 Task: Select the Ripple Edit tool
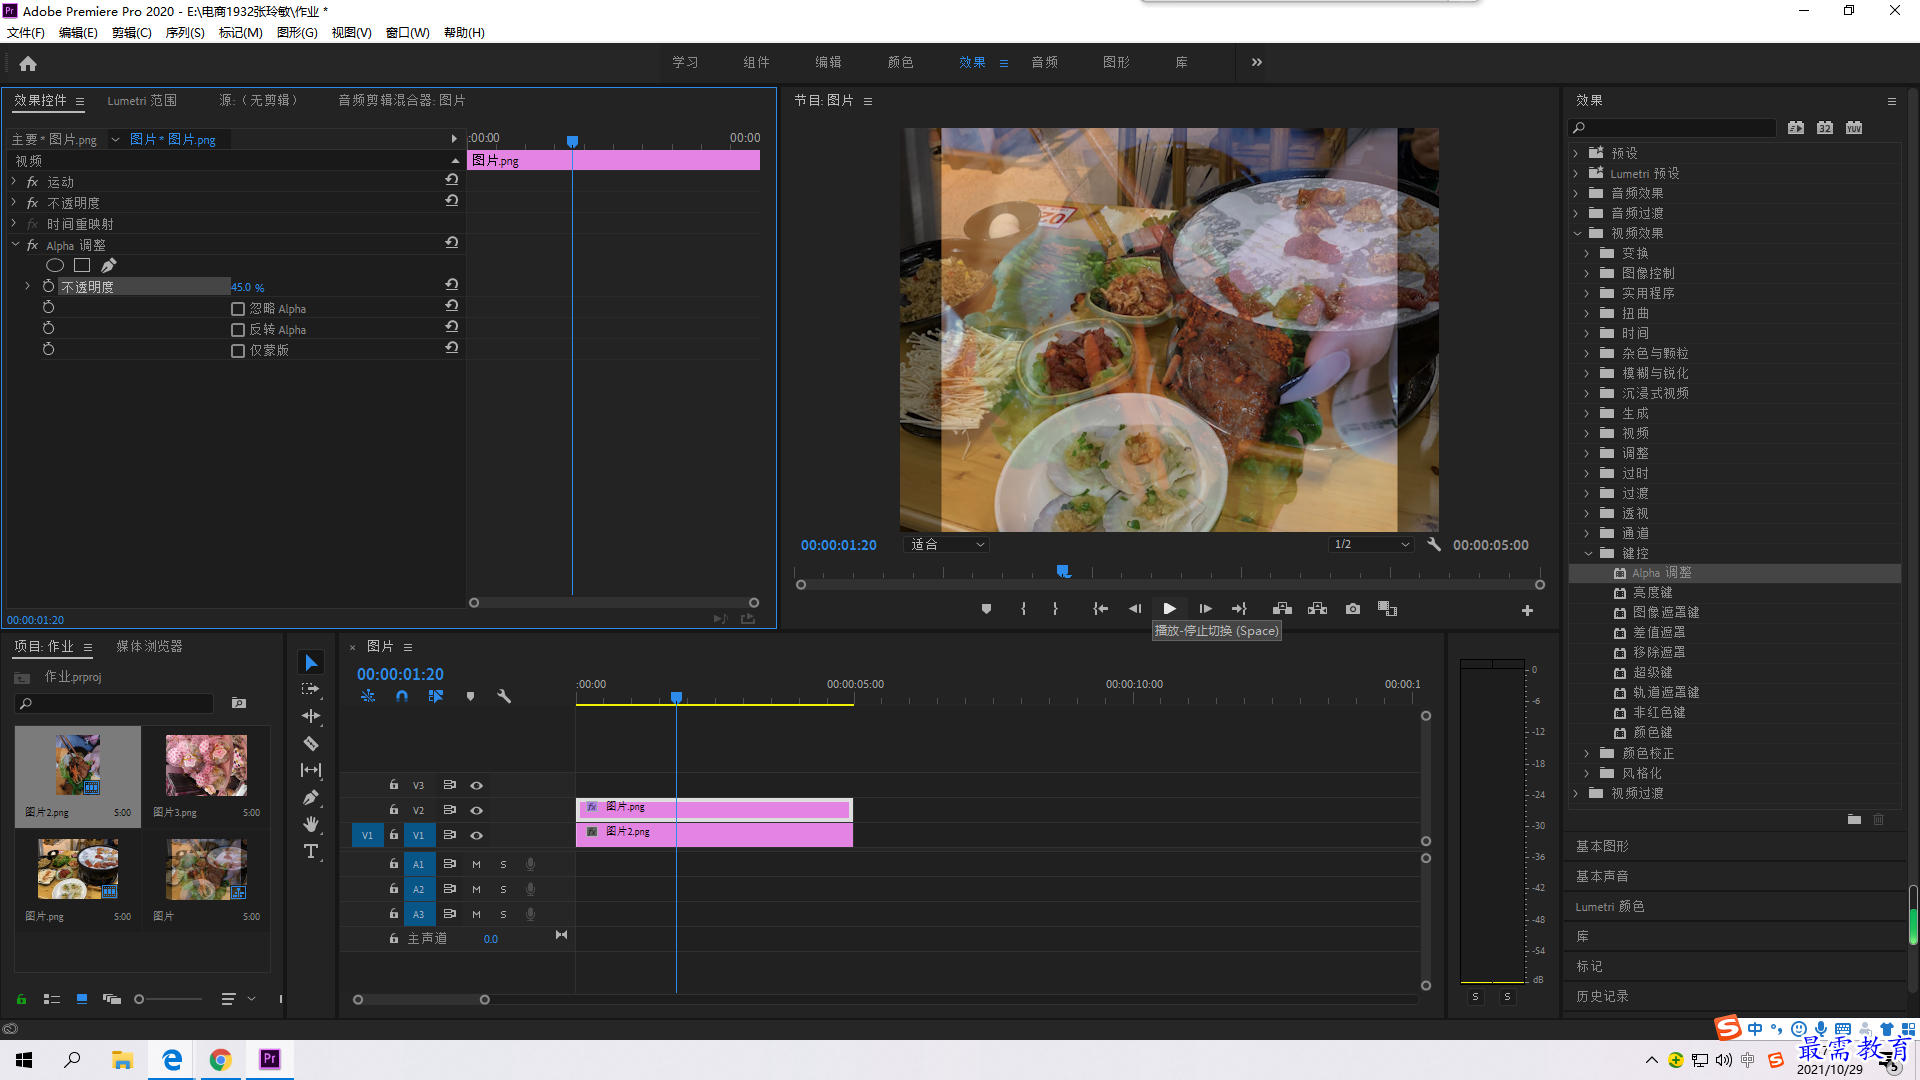pos(311,716)
